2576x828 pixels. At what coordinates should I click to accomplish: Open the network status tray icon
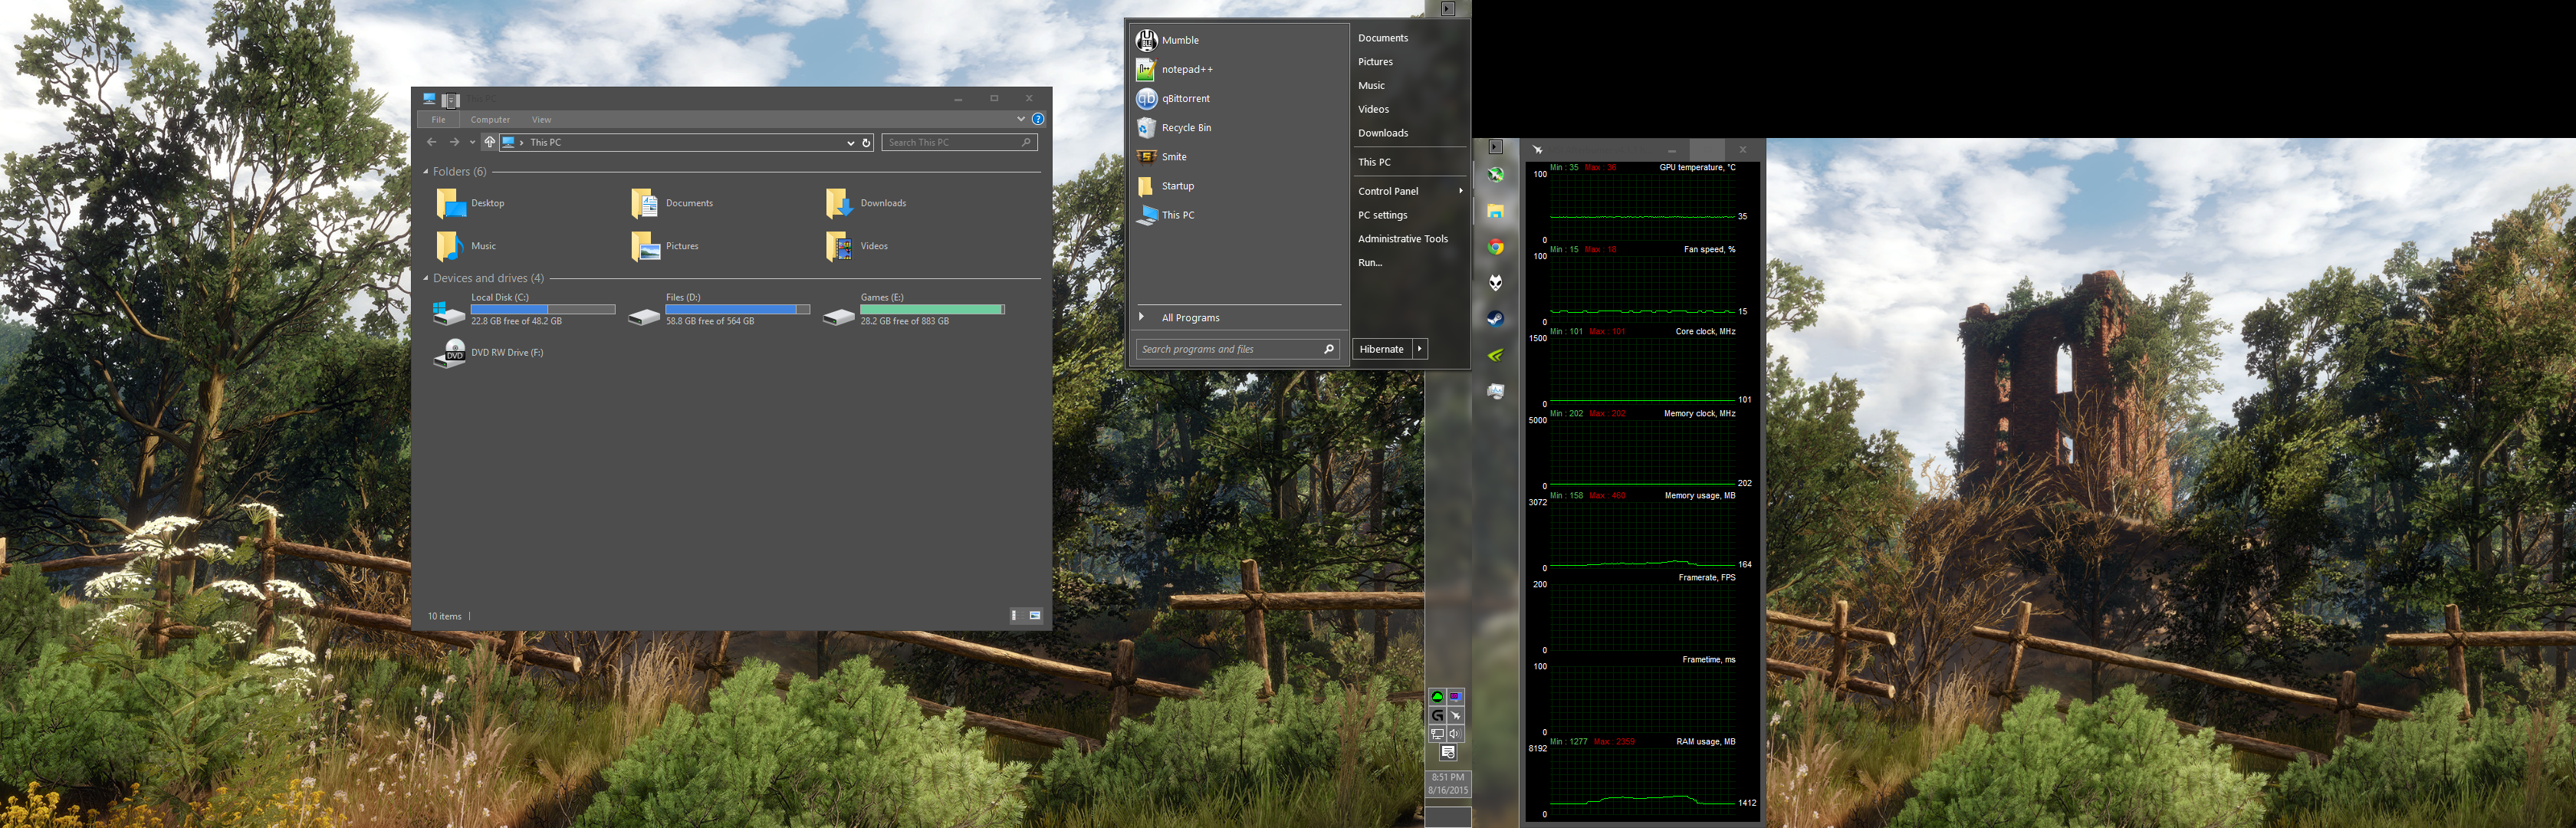point(1437,733)
